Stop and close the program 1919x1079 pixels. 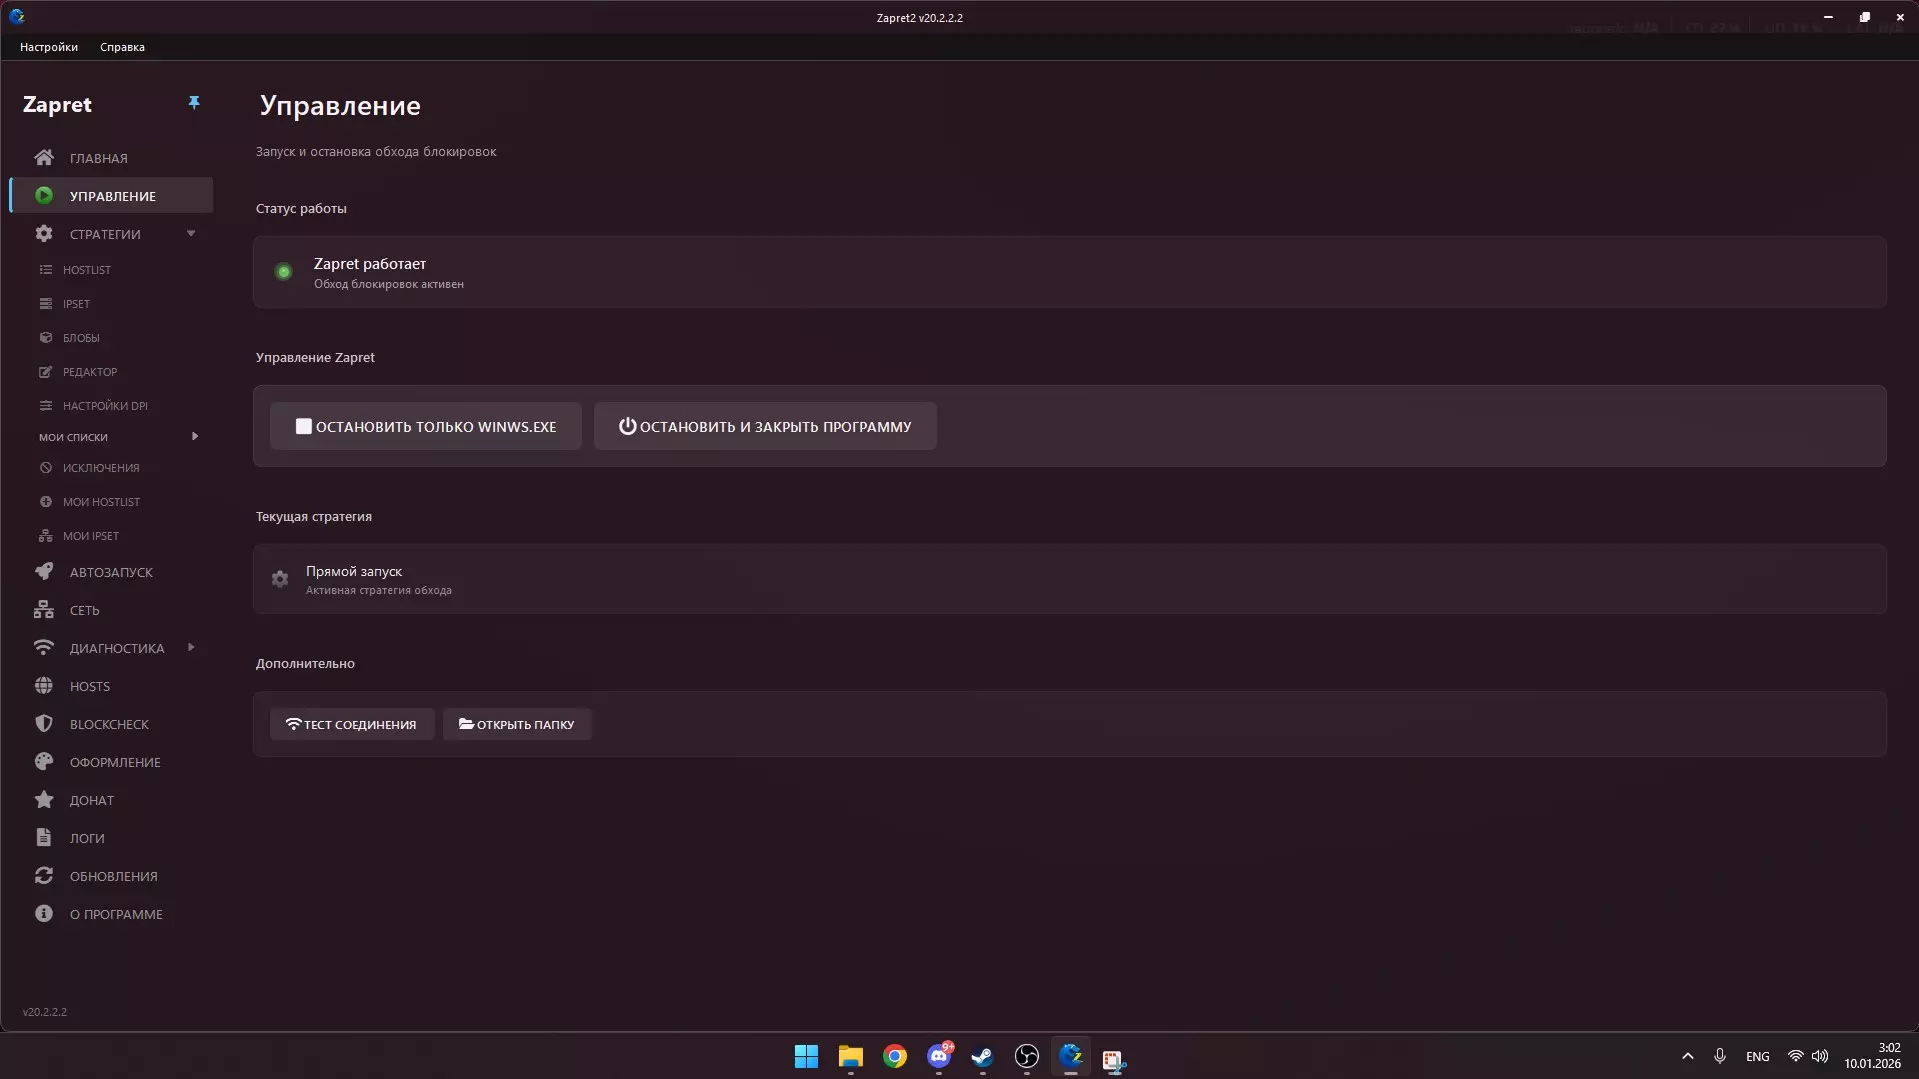pos(765,427)
